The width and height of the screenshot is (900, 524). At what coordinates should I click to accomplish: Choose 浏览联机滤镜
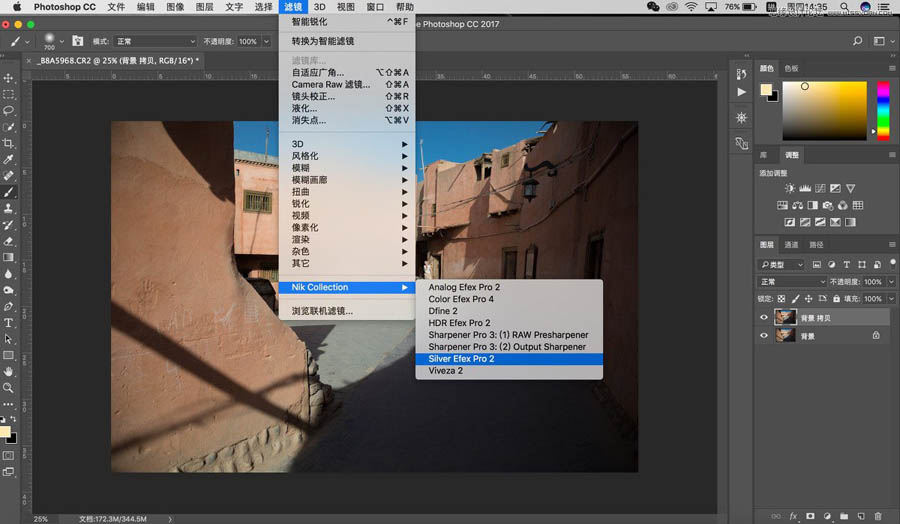[x=346, y=311]
